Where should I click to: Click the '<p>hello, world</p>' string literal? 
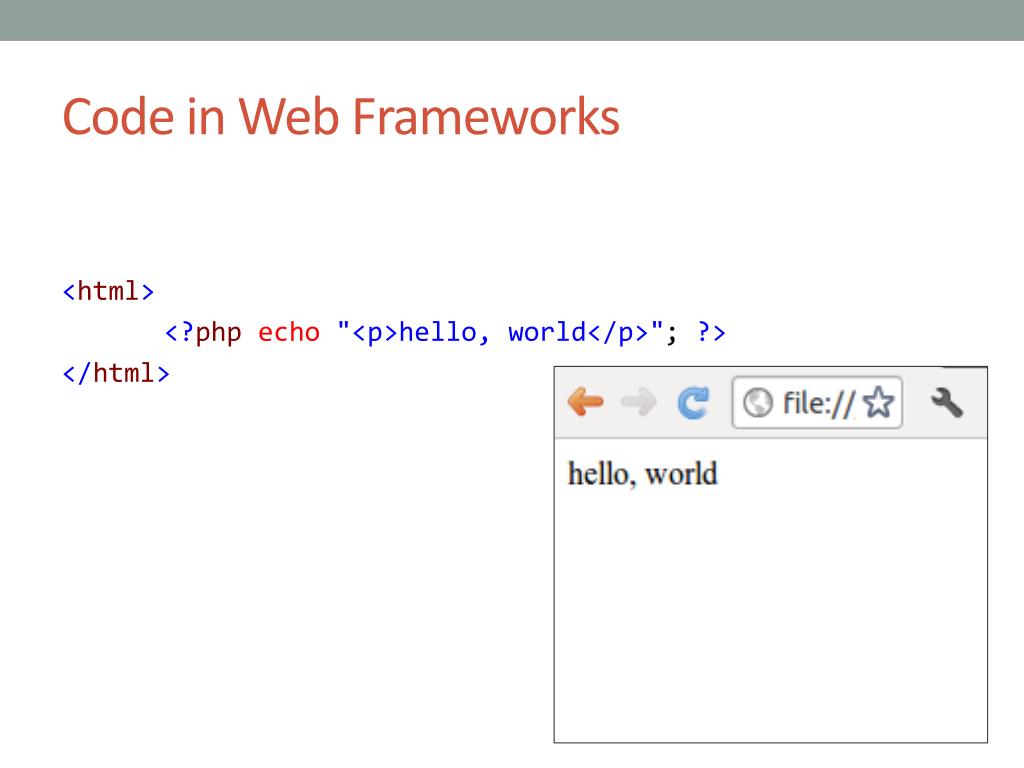pyautogui.click(x=501, y=332)
